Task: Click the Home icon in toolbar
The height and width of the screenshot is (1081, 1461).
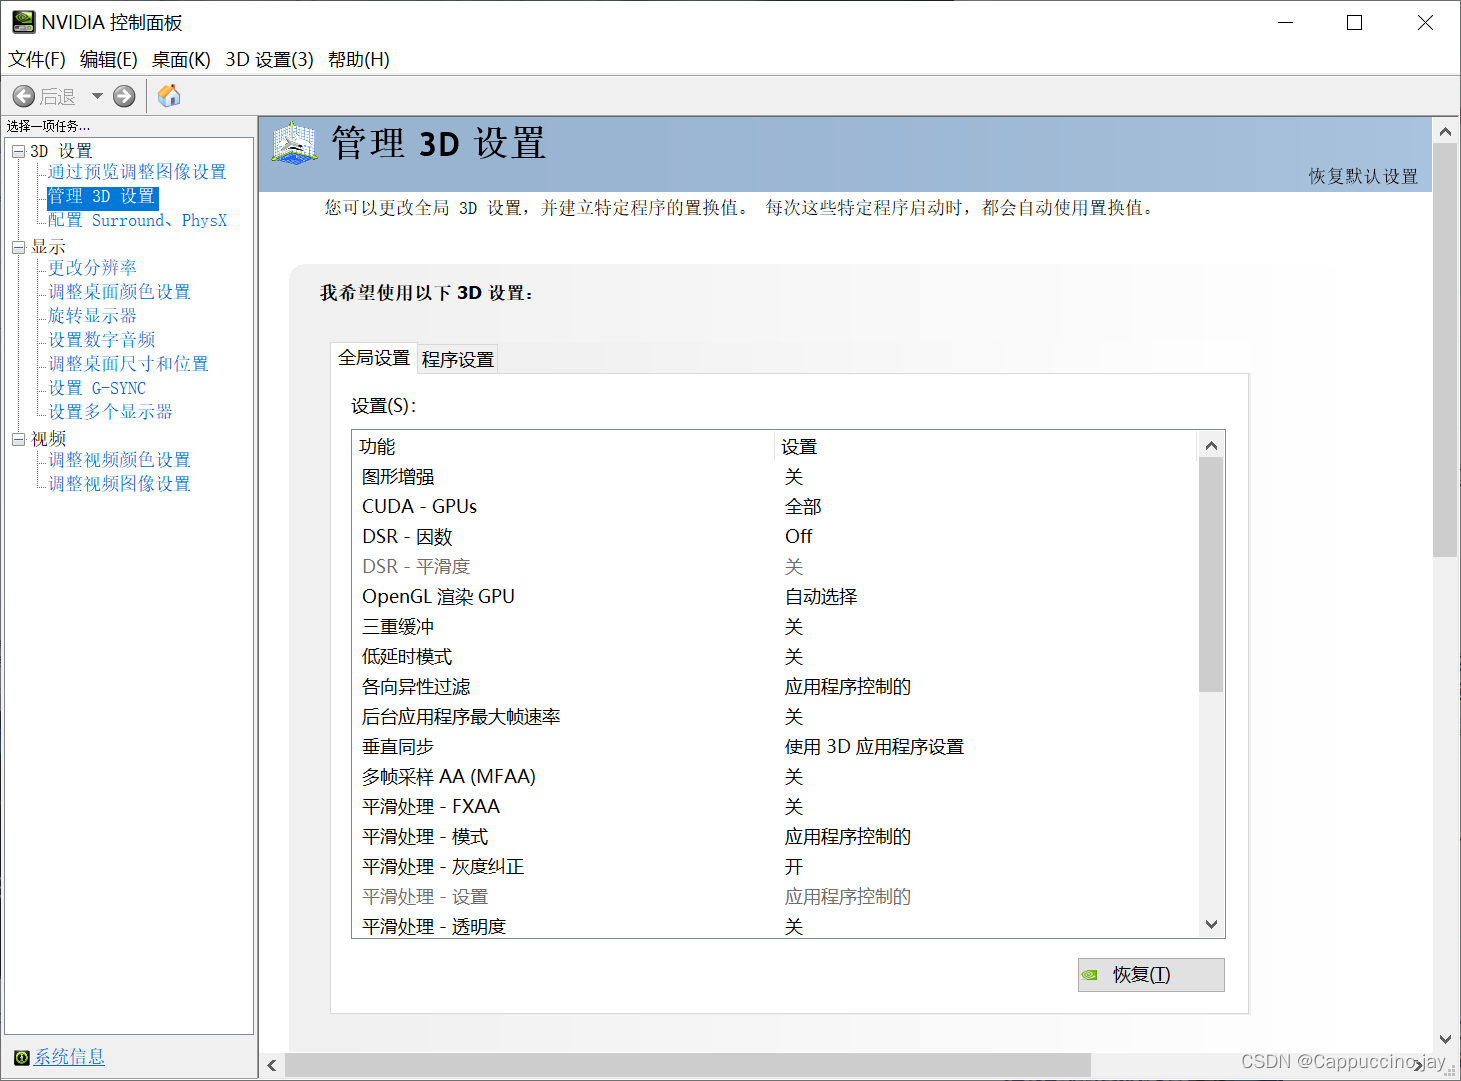Action: point(170,95)
